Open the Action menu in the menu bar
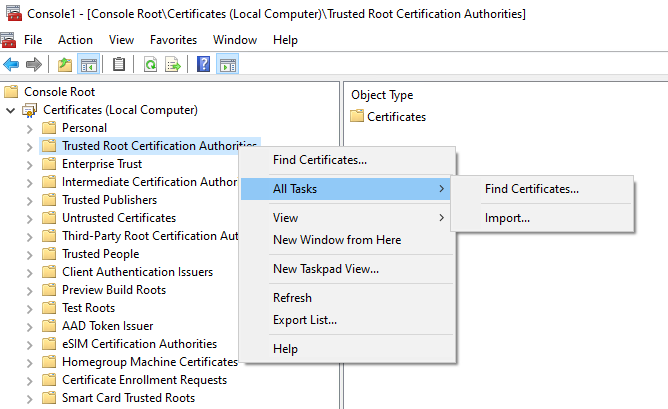 click(x=75, y=40)
